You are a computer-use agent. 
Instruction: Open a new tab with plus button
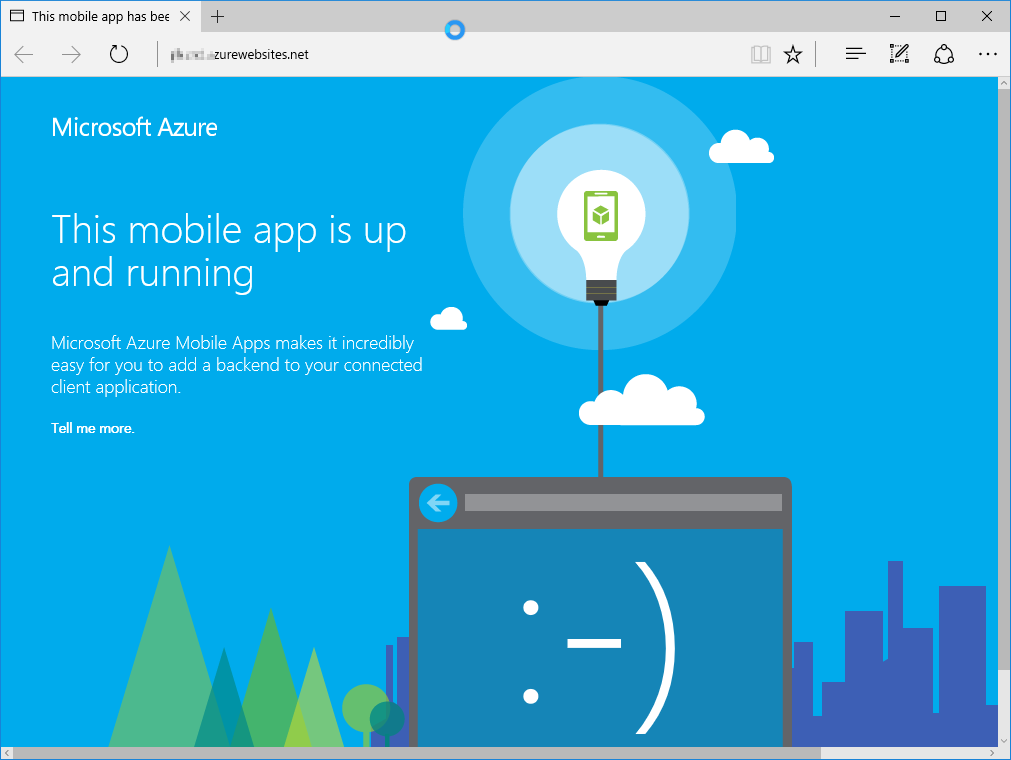(218, 17)
